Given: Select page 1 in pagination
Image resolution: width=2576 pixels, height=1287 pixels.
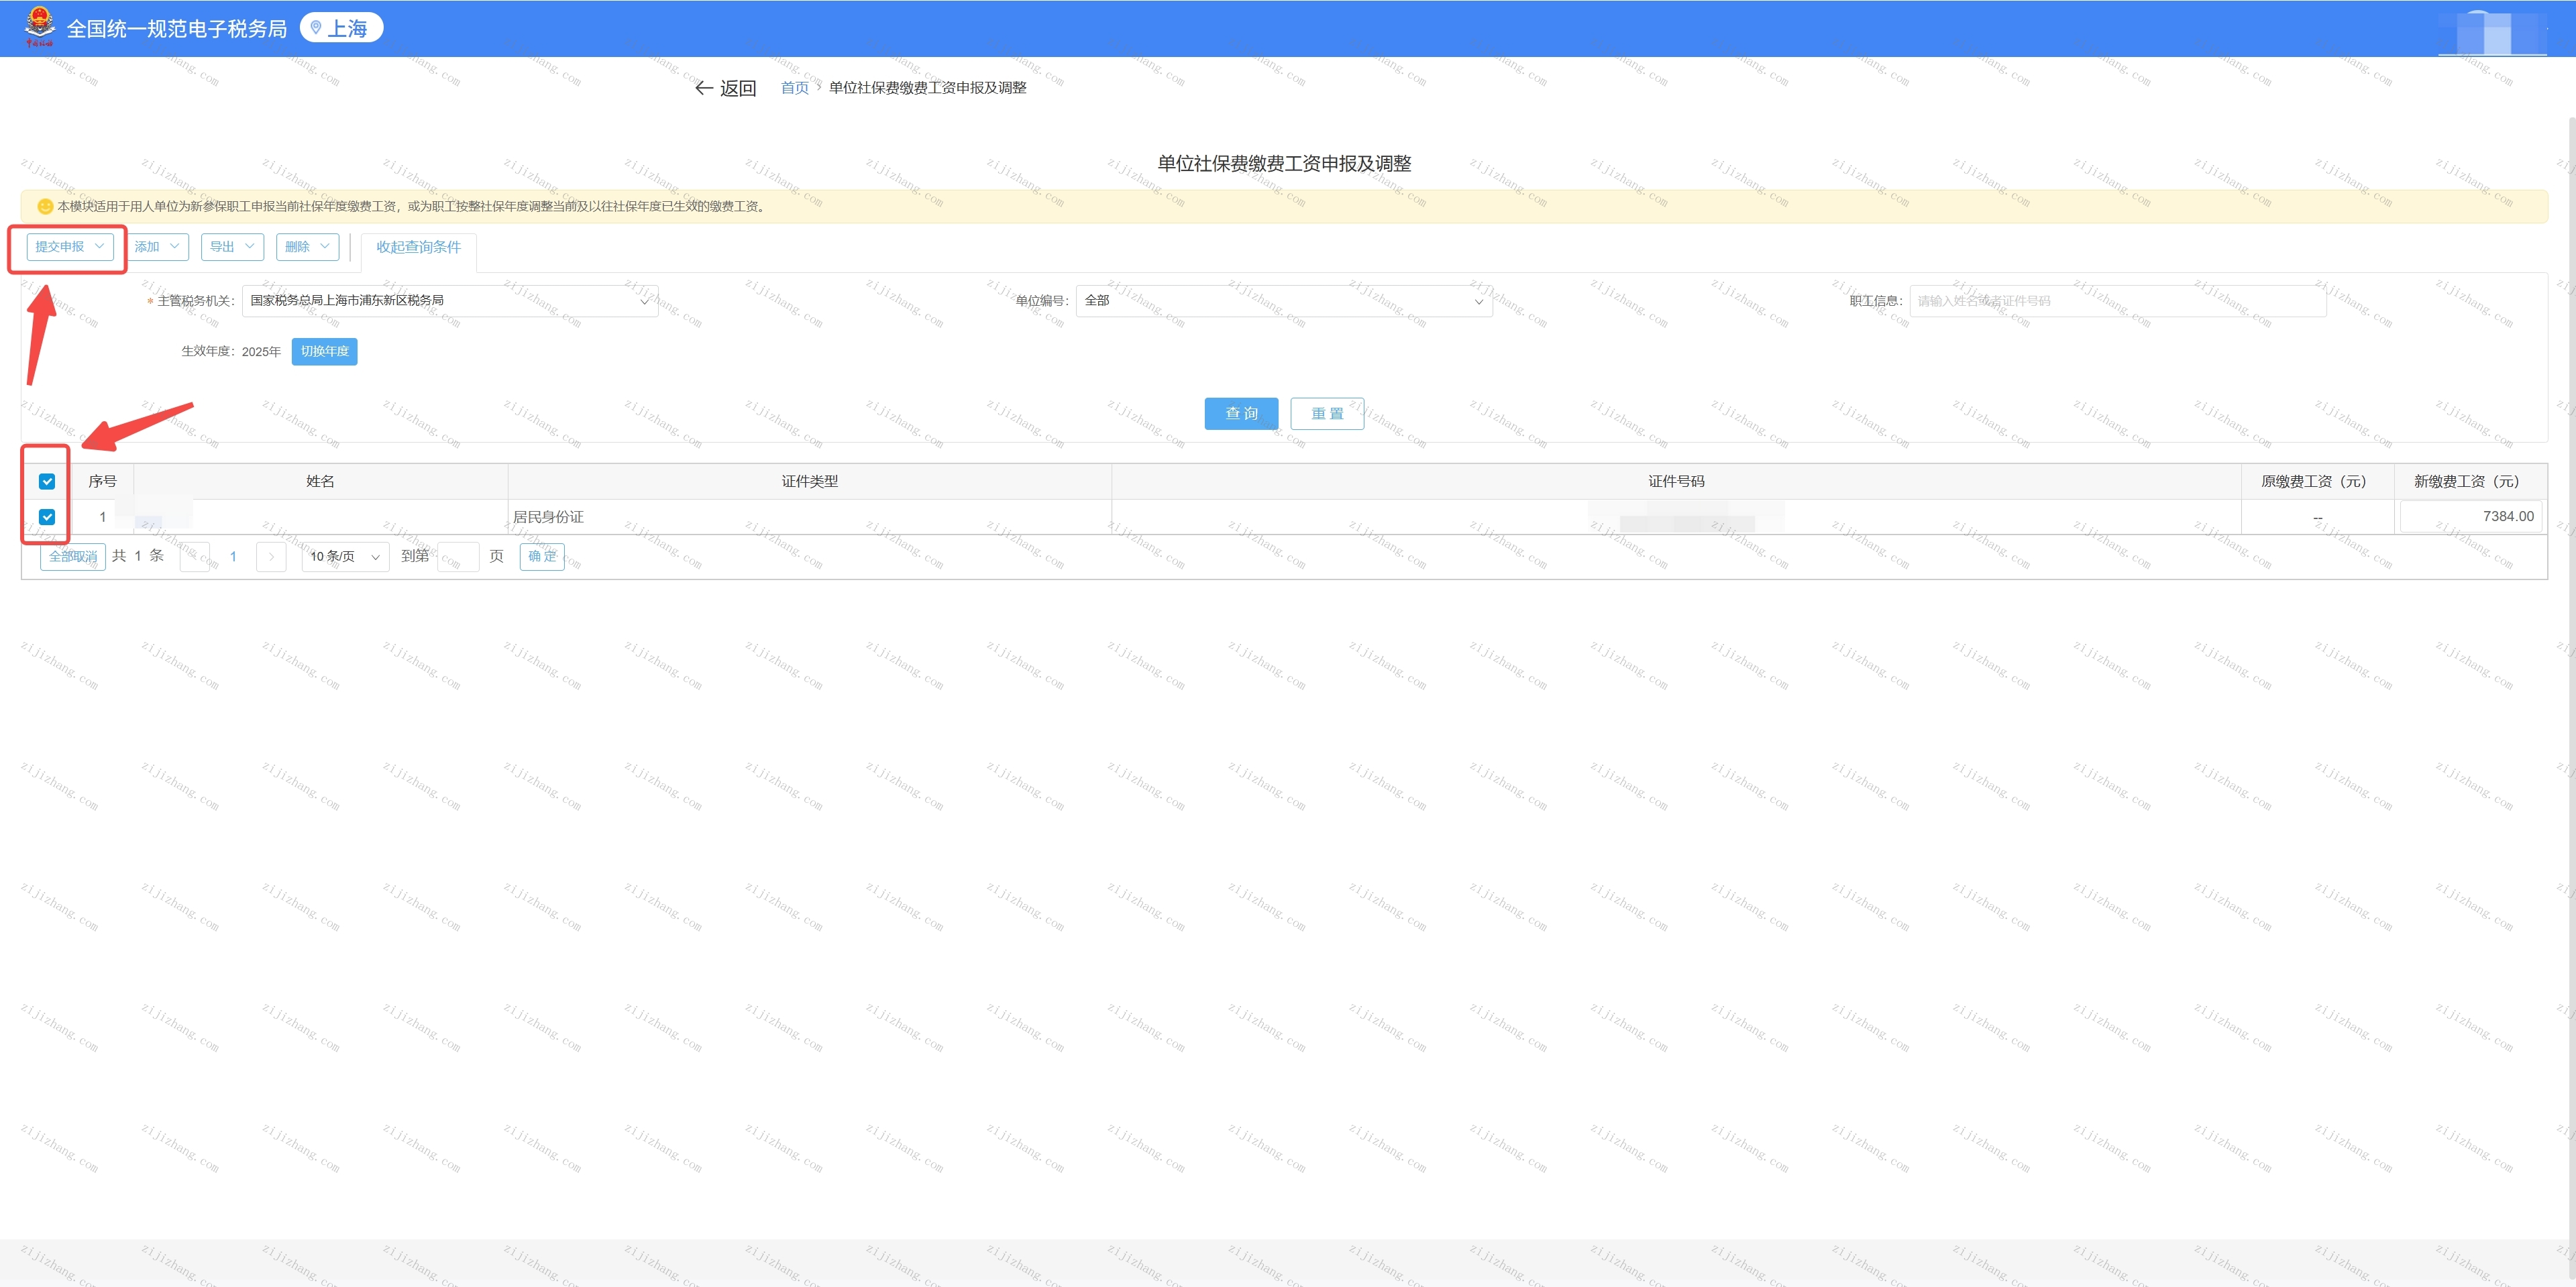Looking at the screenshot, I should (x=233, y=557).
